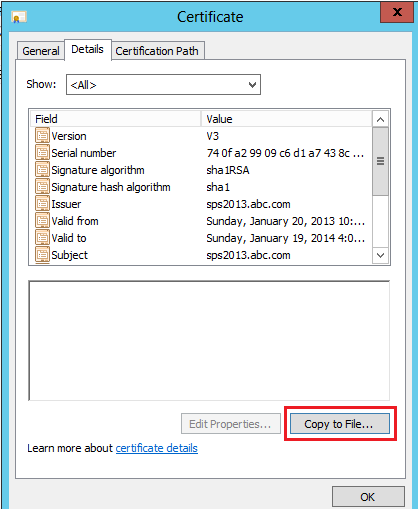This screenshot has height=509, width=418.
Task: Click the Serial number field icon
Action: pos(42,153)
